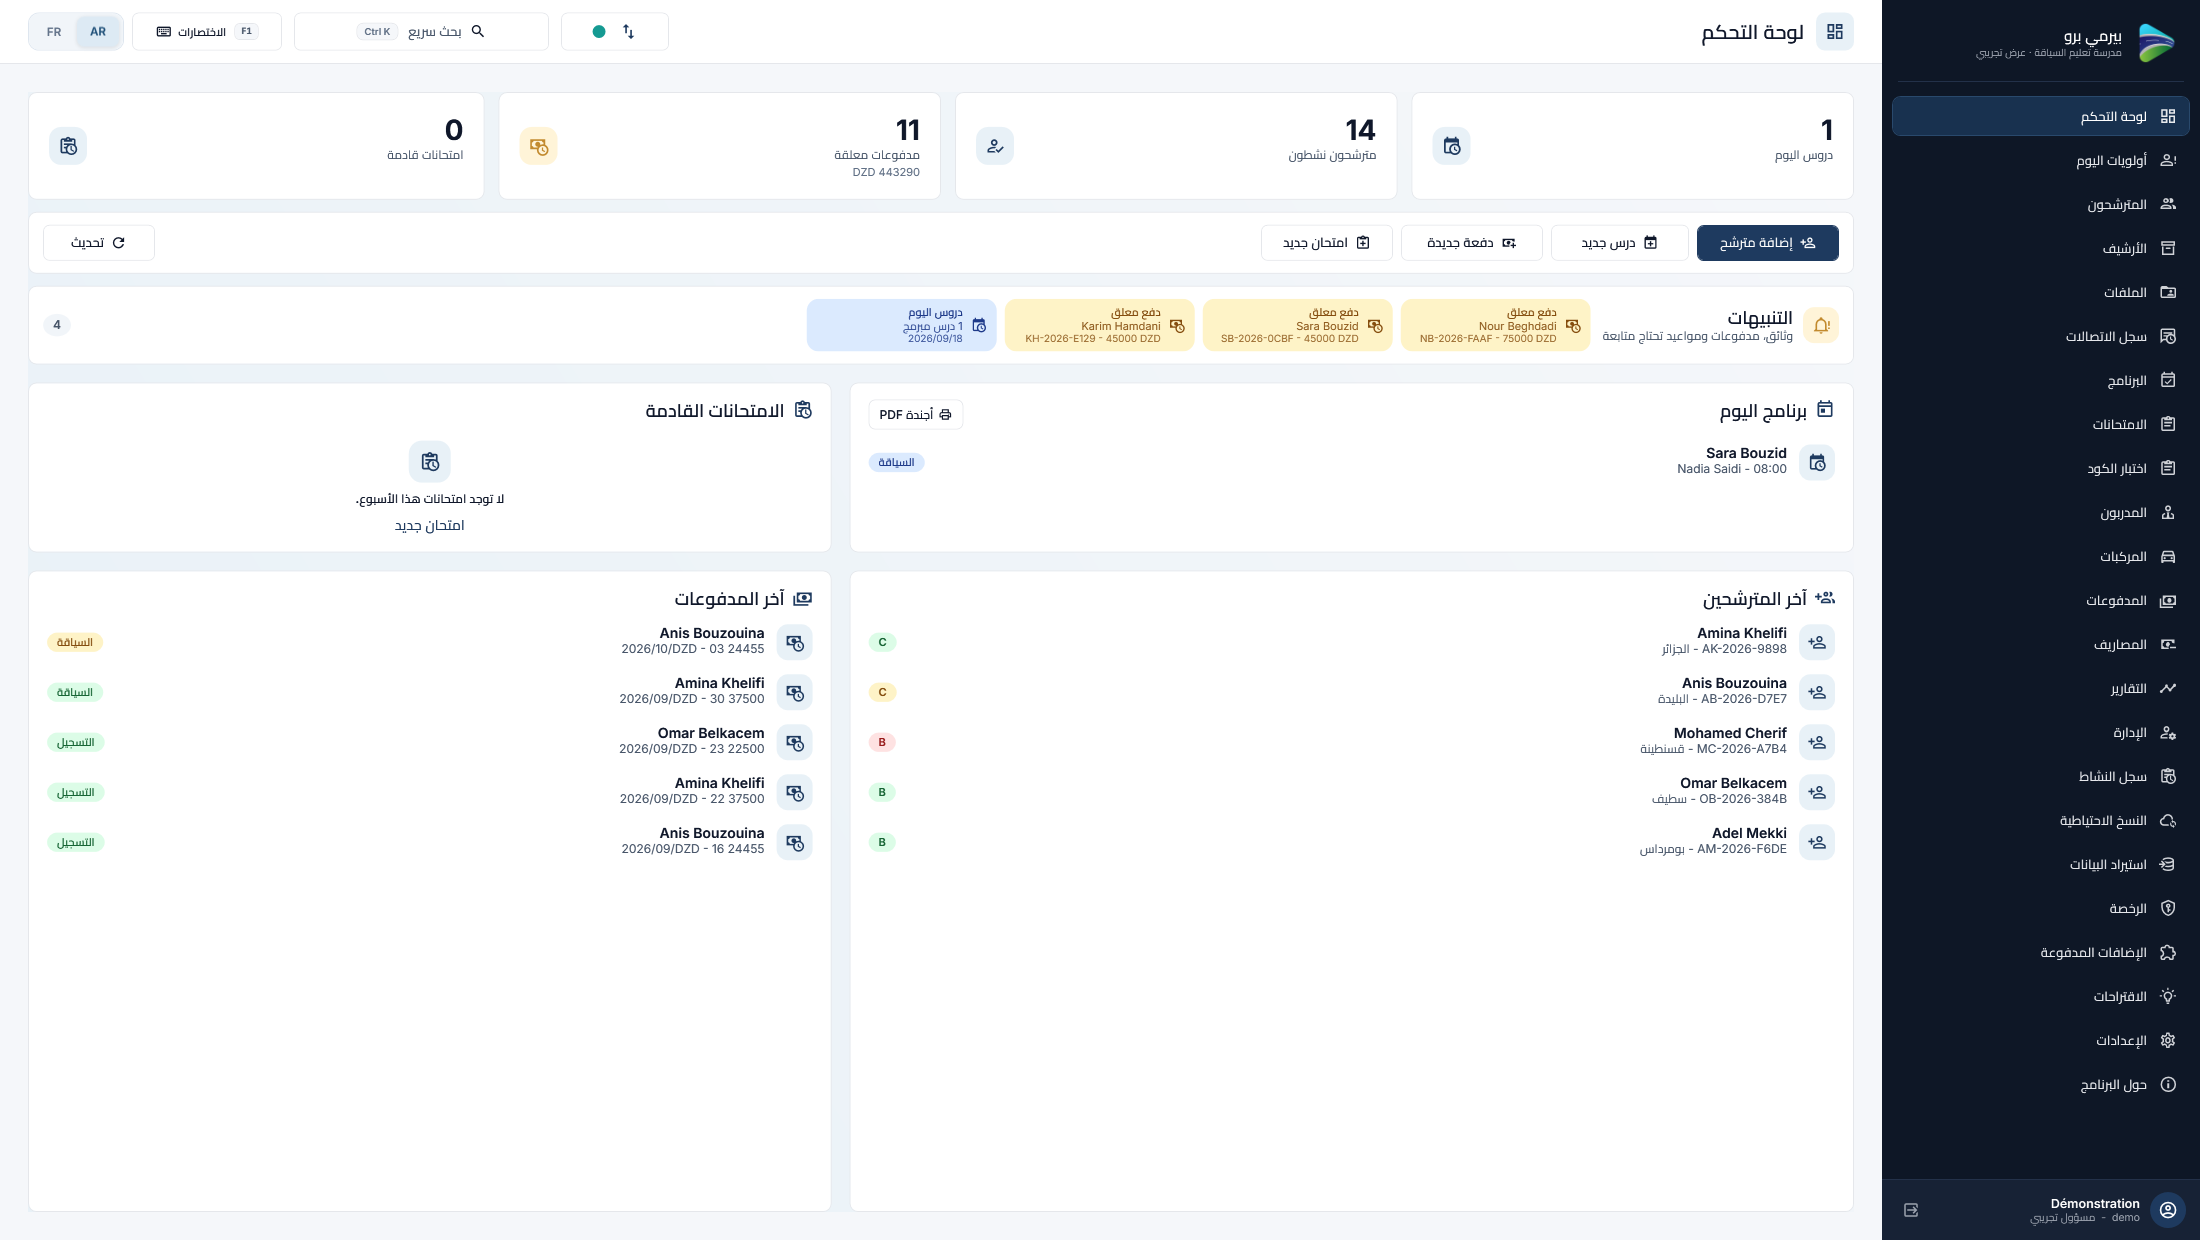Click the امتحان جديد link under empty exams

coord(429,525)
